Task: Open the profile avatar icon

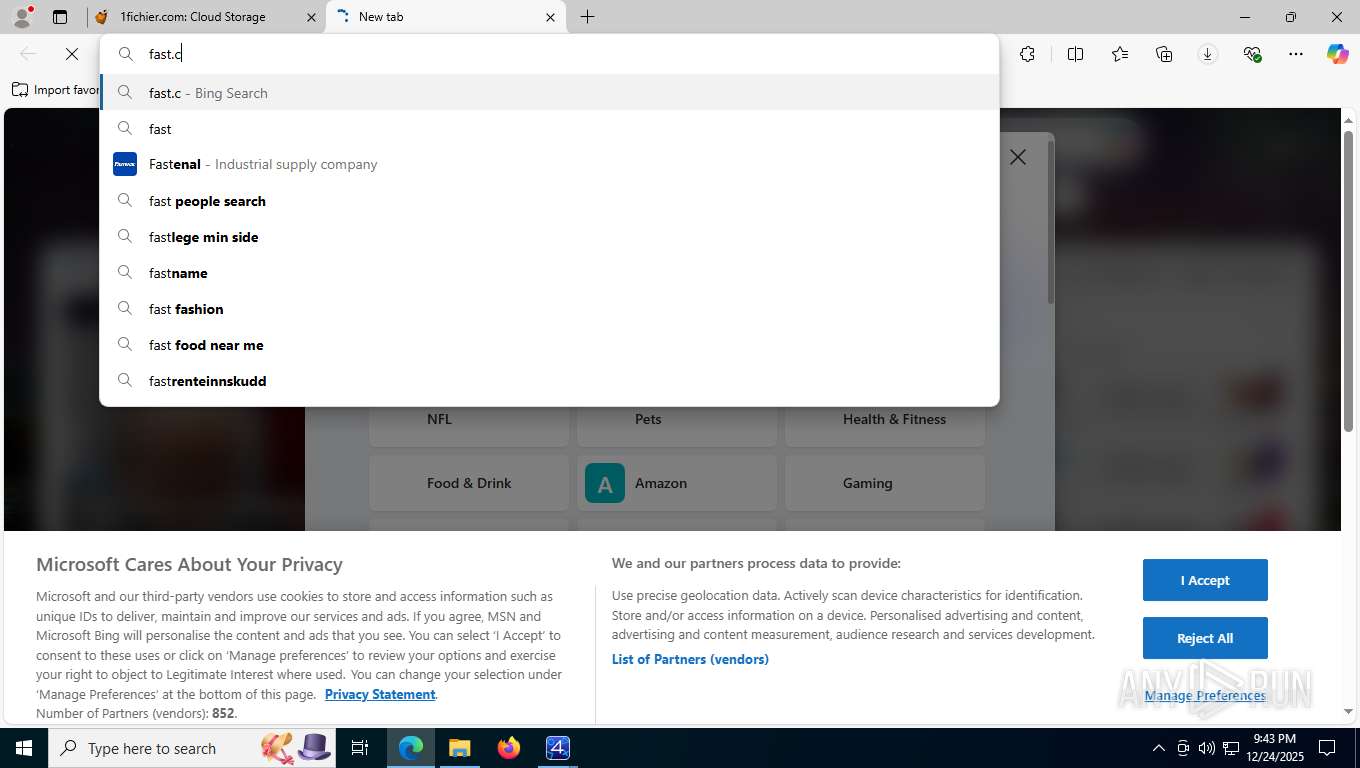Action: (22, 16)
